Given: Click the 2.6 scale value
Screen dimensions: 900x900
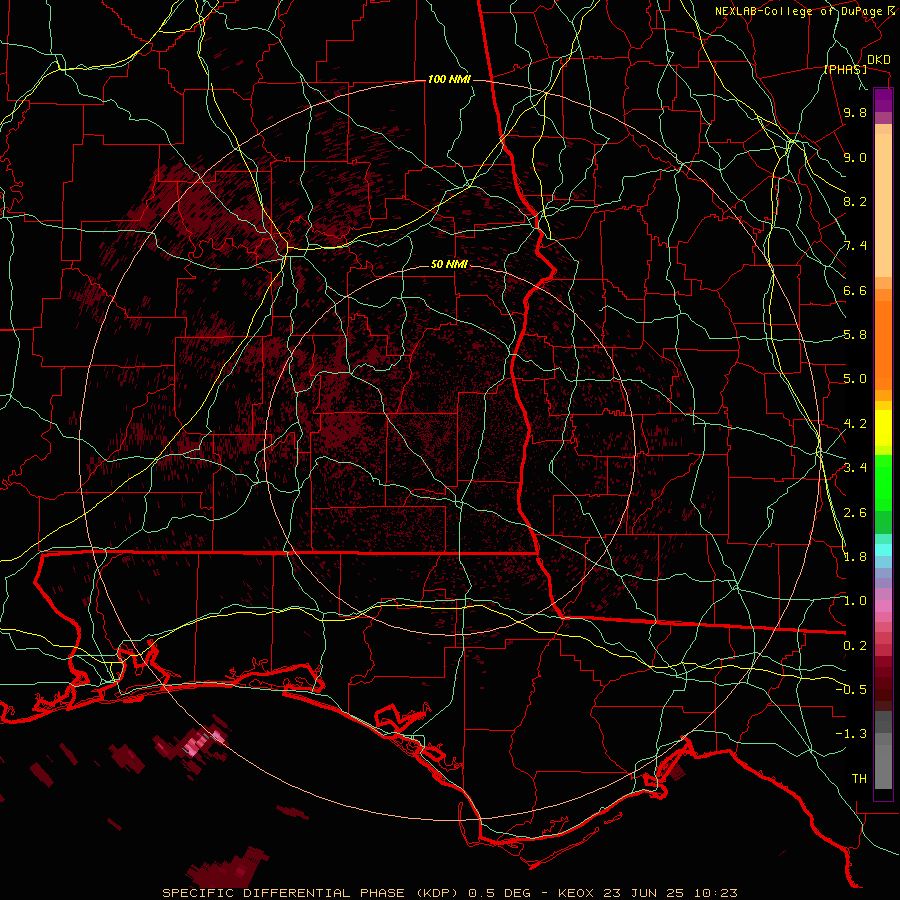Looking at the screenshot, I should point(855,513).
